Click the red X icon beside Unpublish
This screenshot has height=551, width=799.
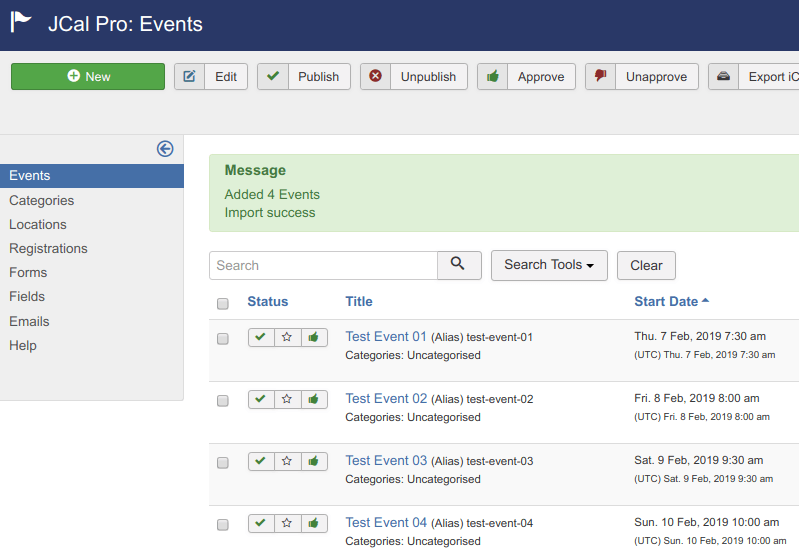(x=376, y=76)
